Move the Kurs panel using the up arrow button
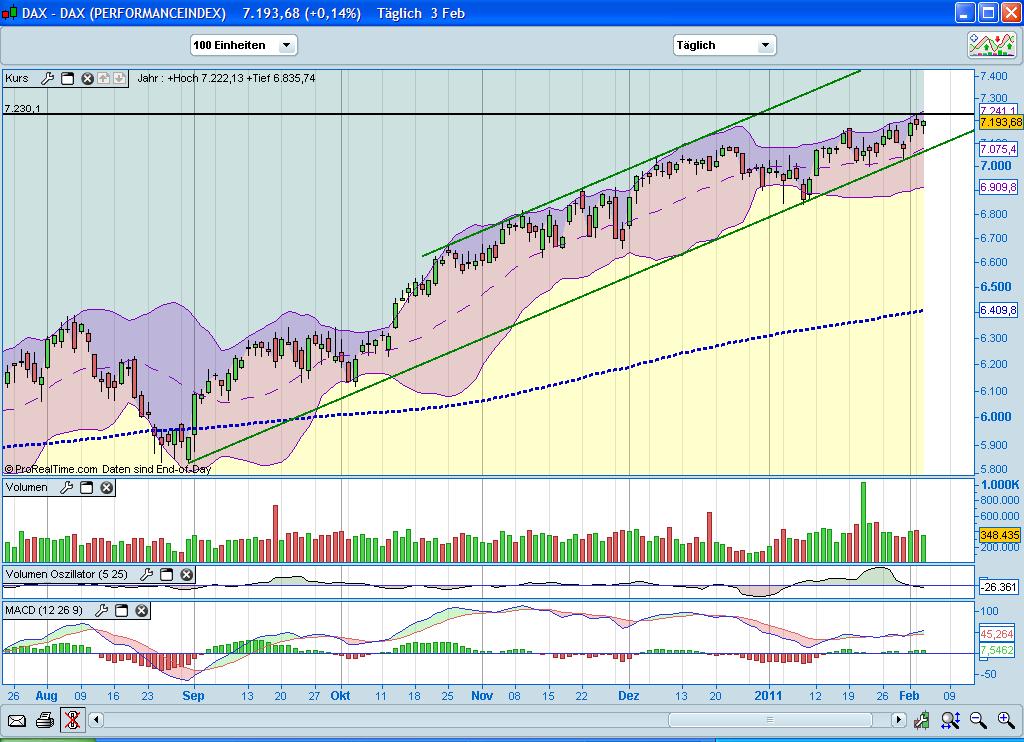The image size is (1024, 742). click(104, 78)
